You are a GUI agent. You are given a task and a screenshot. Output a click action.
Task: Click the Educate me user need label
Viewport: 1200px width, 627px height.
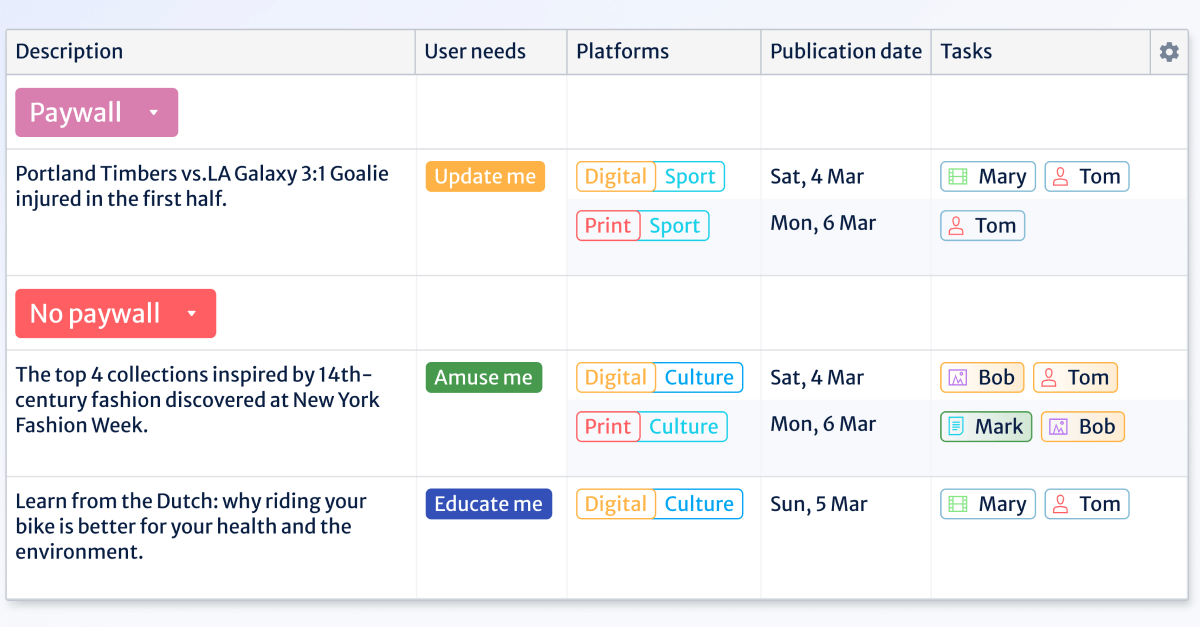(x=489, y=503)
